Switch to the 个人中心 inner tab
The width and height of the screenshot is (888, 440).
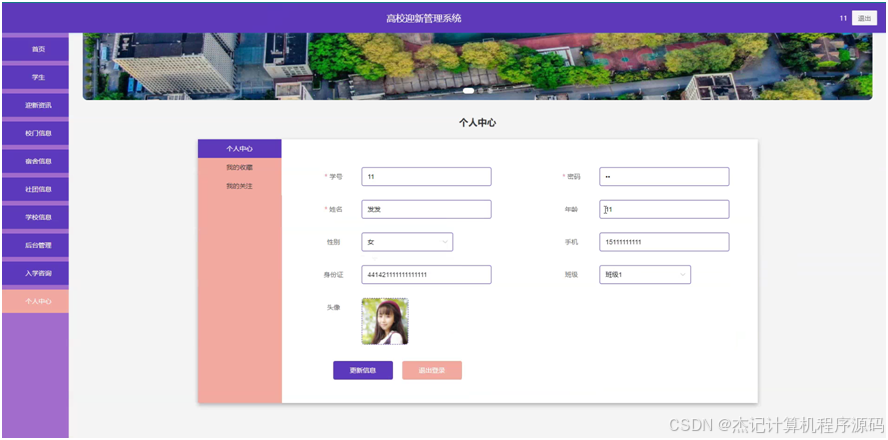coord(240,149)
